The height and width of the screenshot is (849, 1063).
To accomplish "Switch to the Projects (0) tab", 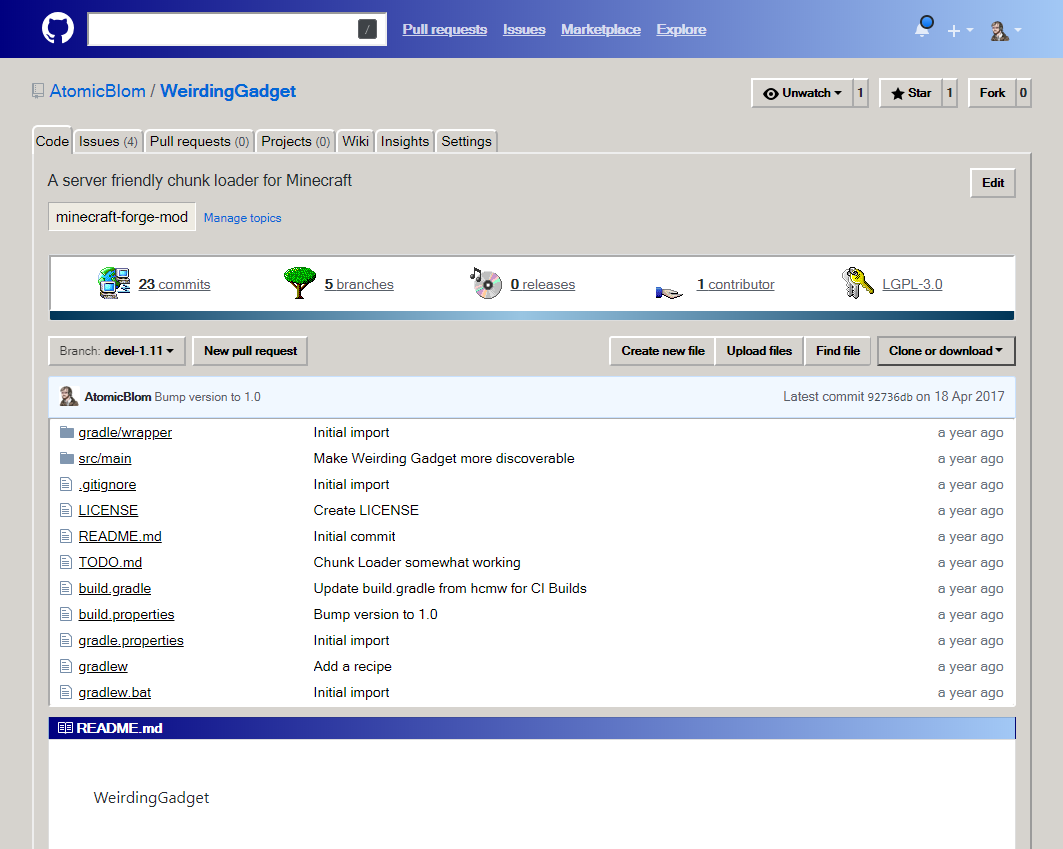I will [x=296, y=141].
